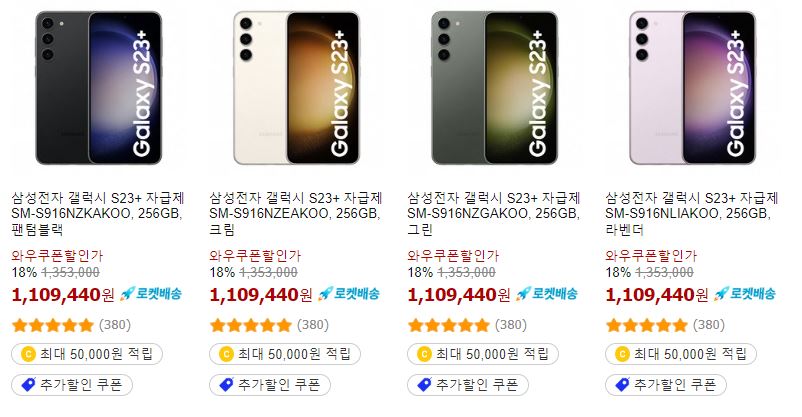The image size is (802, 417).
Task: Click the coin icon on Phantom Black reward badge
Action: click(28, 354)
